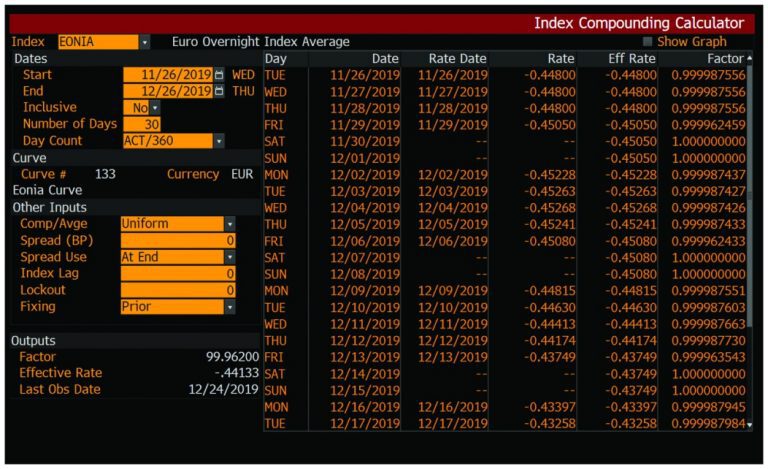Select Effective Rate output -.44133
The height and width of the screenshot is (469, 768).
tap(237, 374)
